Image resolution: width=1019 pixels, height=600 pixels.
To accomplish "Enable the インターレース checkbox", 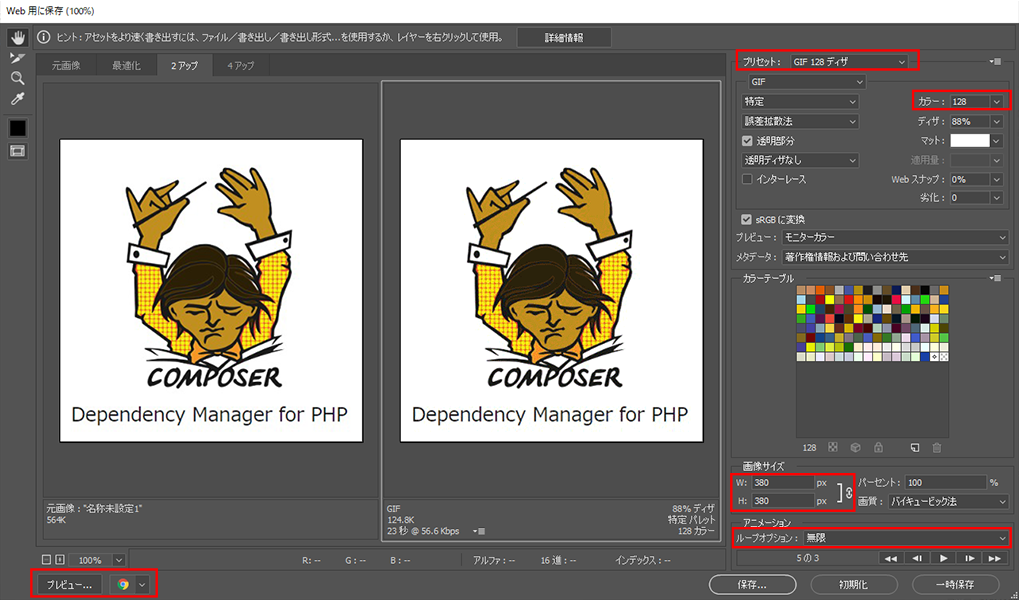I will (x=747, y=179).
